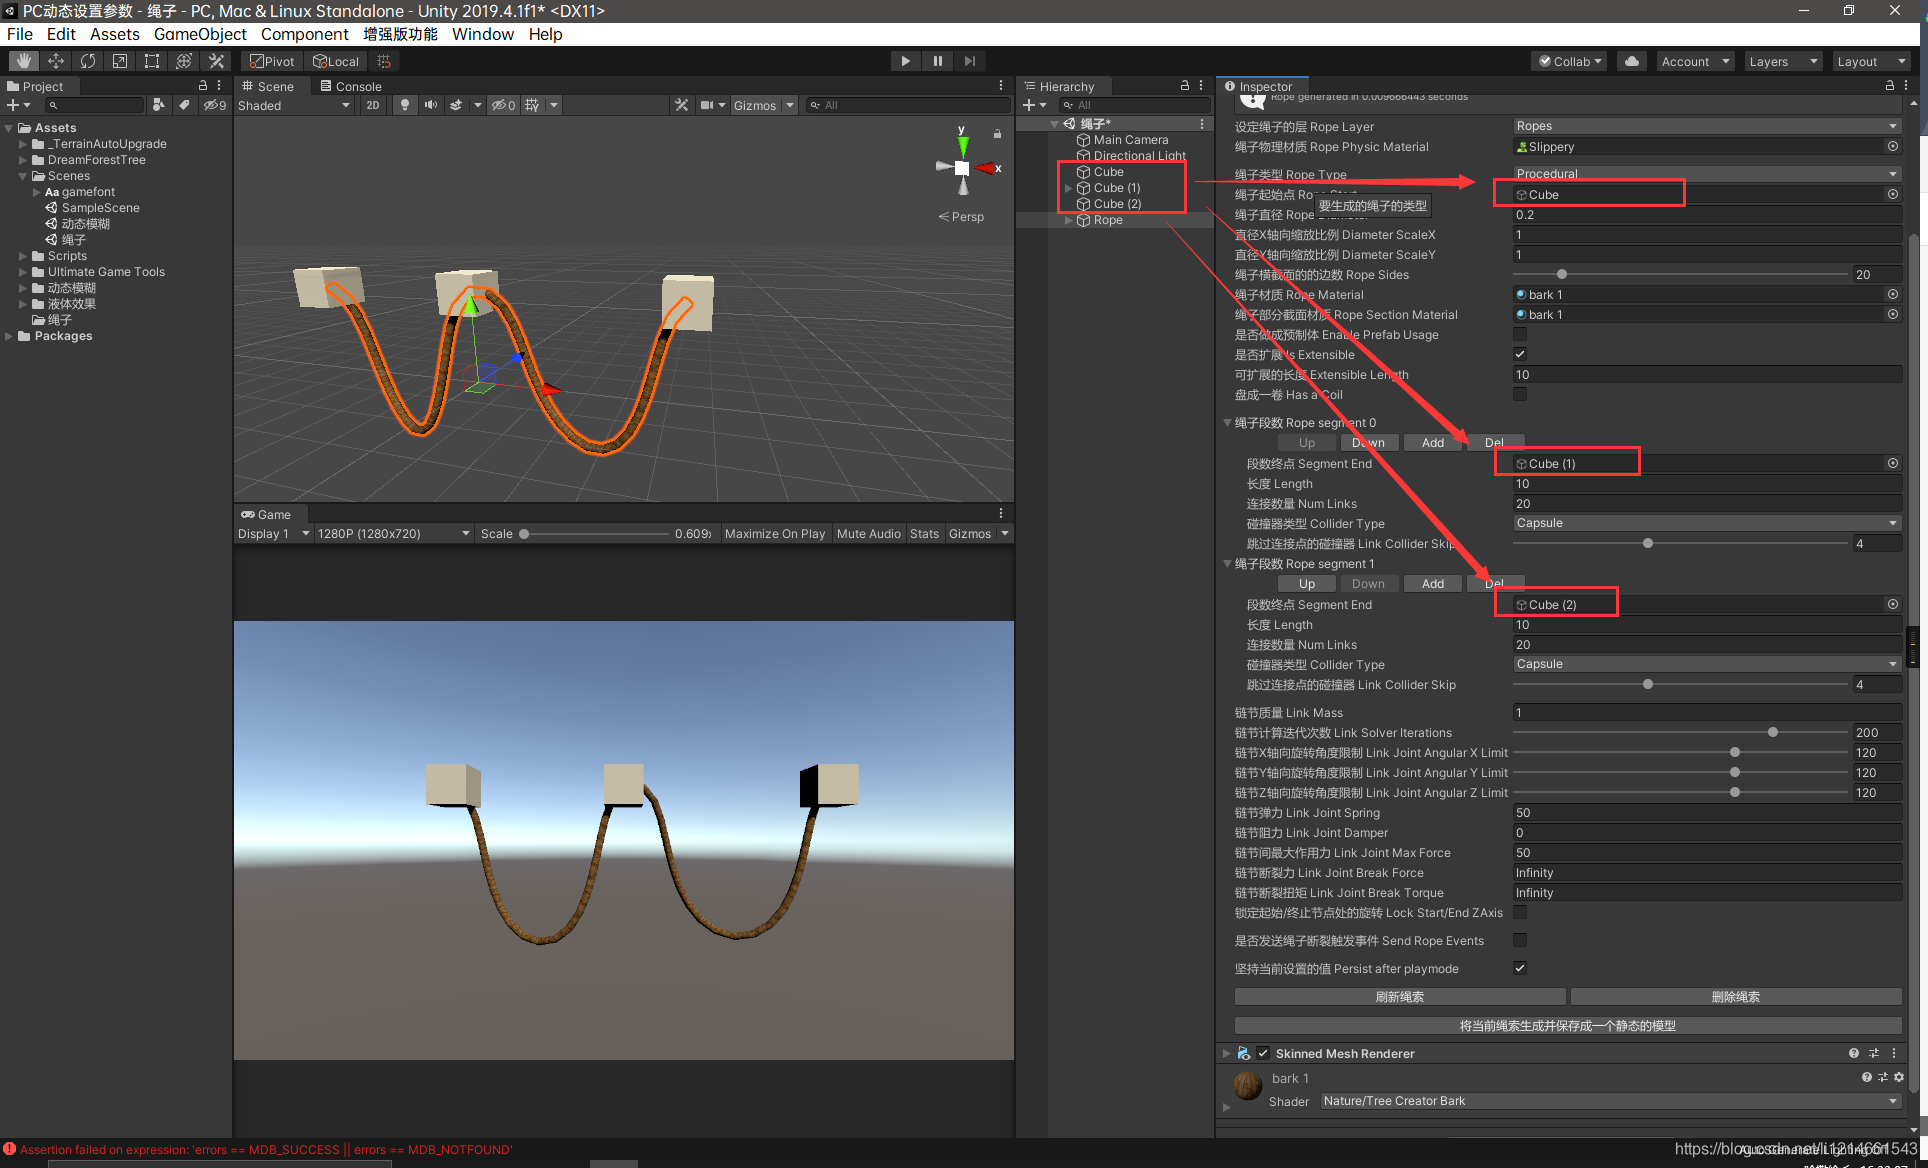
Task: Adjust the Rope Sides slider
Action: point(1561,274)
